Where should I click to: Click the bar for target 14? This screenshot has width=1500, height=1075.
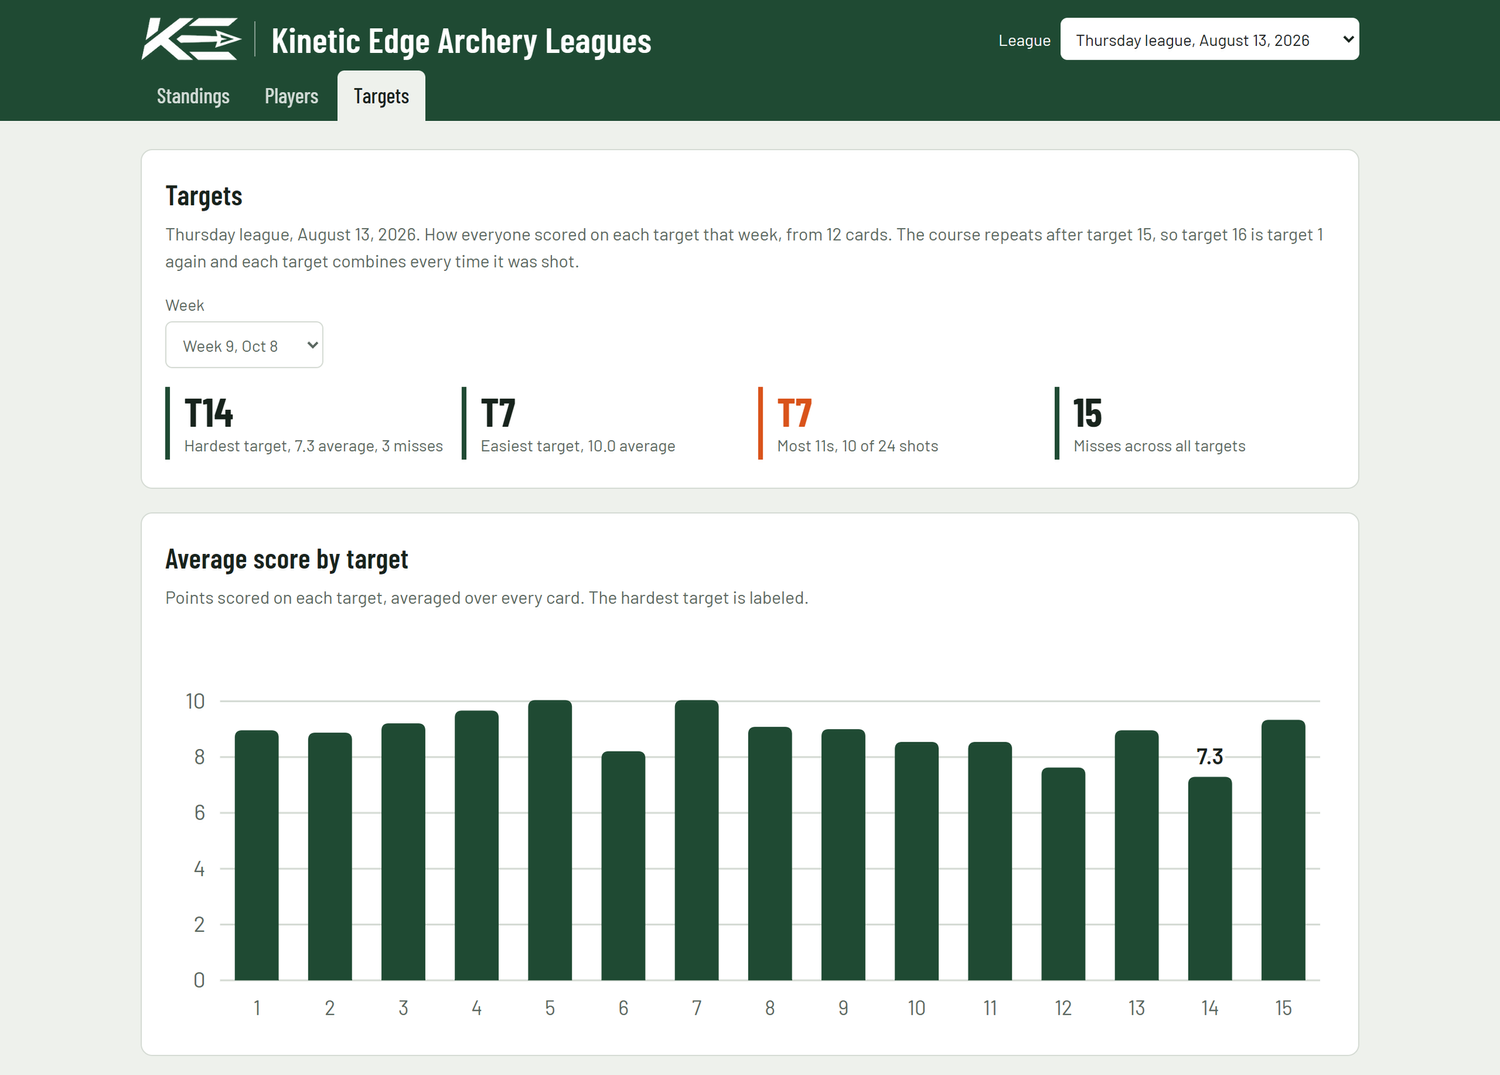coord(1210,878)
